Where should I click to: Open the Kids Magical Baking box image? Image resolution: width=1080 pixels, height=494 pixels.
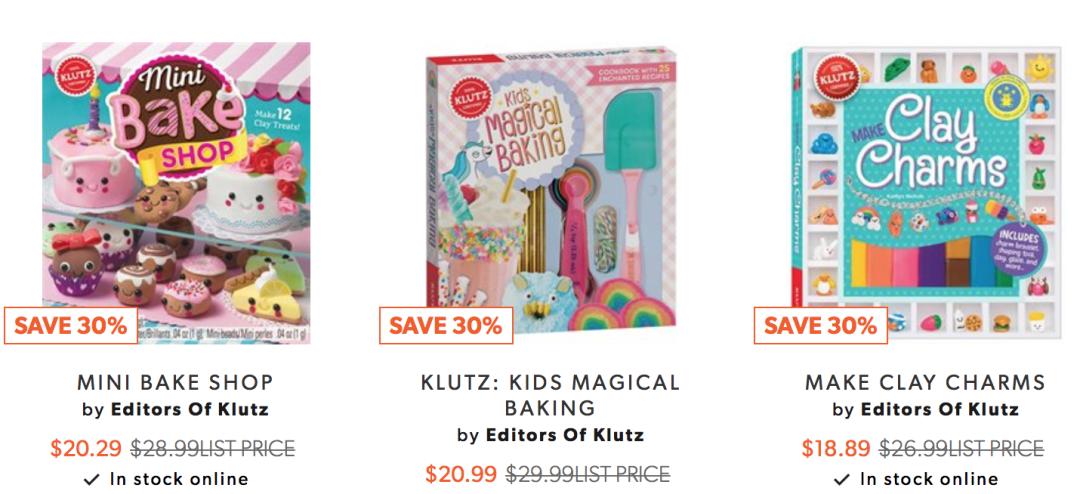click(550, 195)
